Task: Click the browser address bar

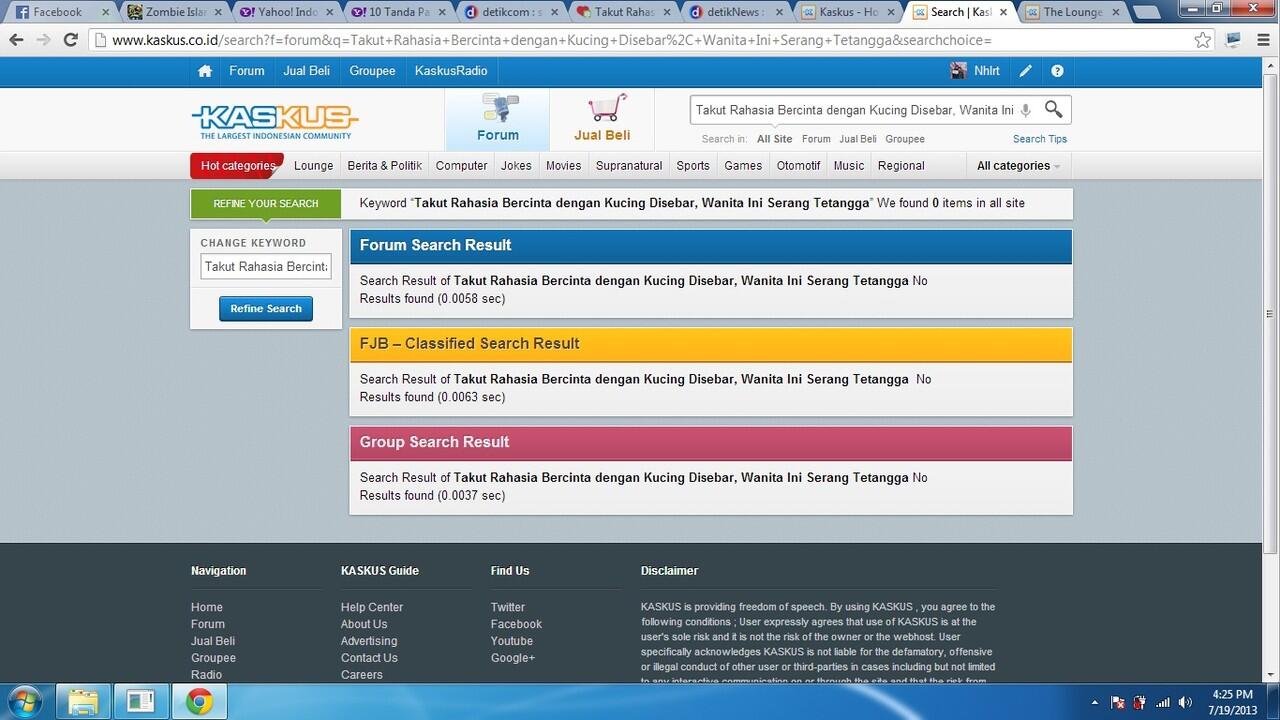Action: click(640, 40)
